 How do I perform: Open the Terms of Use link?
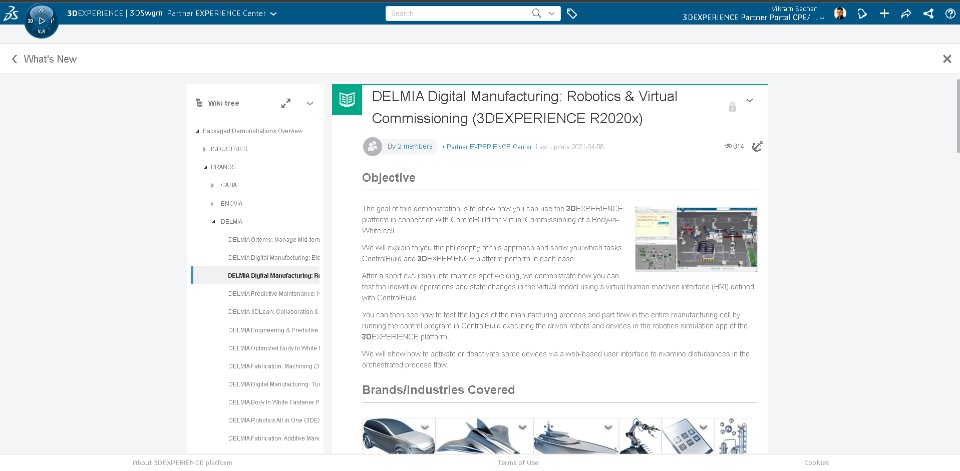(x=518, y=462)
